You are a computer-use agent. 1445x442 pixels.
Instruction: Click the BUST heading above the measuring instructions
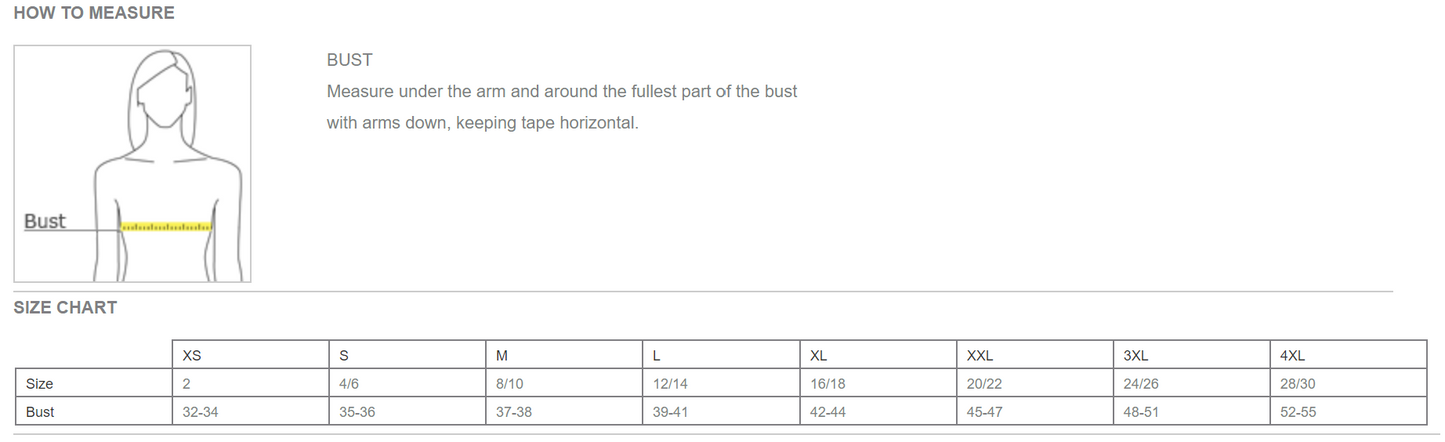(x=349, y=60)
